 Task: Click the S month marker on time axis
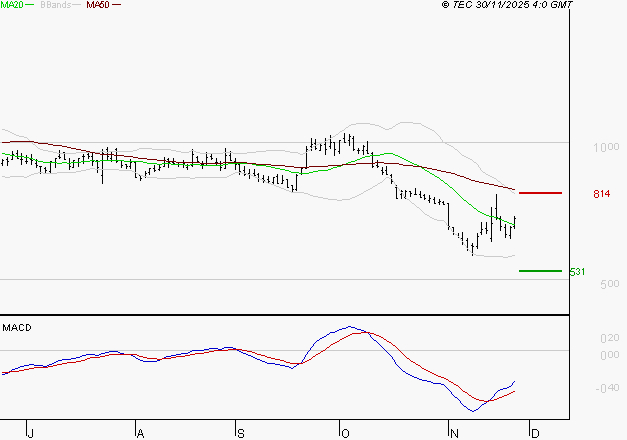coord(240,433)
